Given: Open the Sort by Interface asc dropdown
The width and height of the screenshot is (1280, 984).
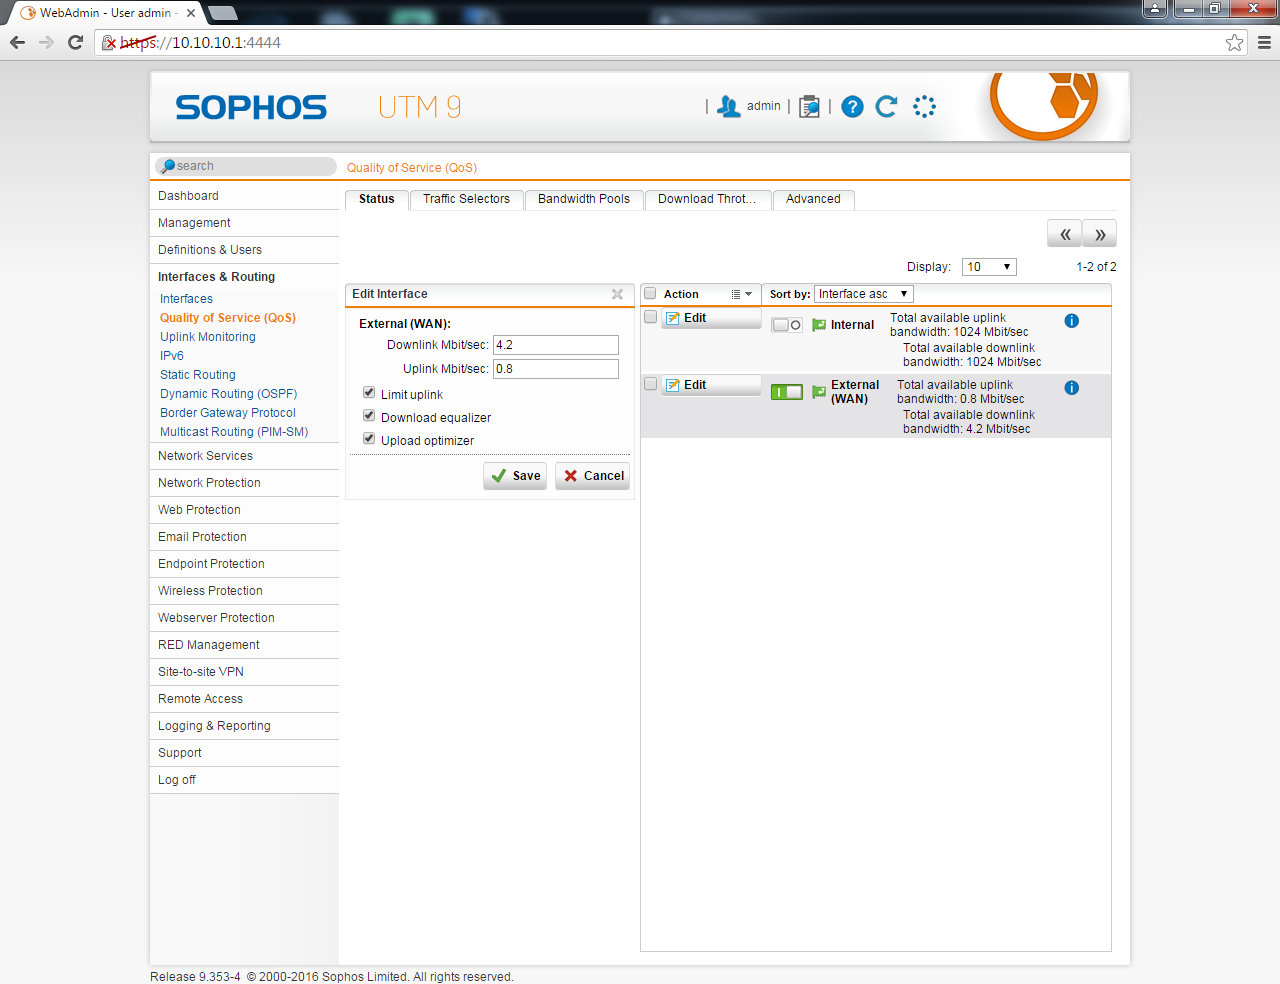Looking at the screenshot, I should pyautogui.click(x=864, y=294).
